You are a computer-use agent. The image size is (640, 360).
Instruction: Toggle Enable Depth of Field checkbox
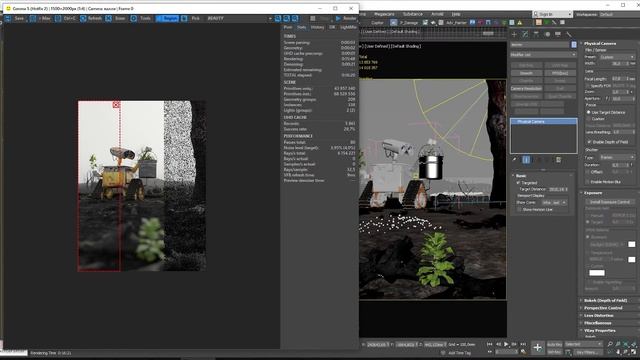click(x=589, y=142)
